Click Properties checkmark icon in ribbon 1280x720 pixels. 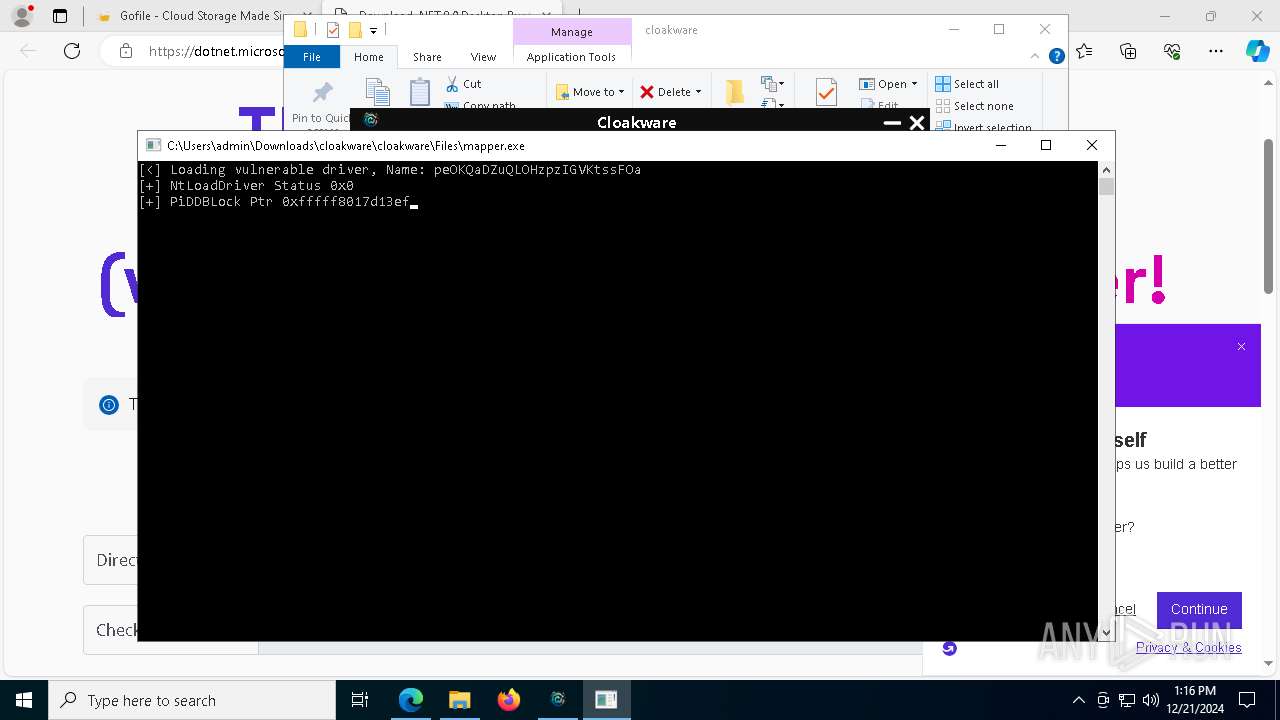(x=826, y=92)
